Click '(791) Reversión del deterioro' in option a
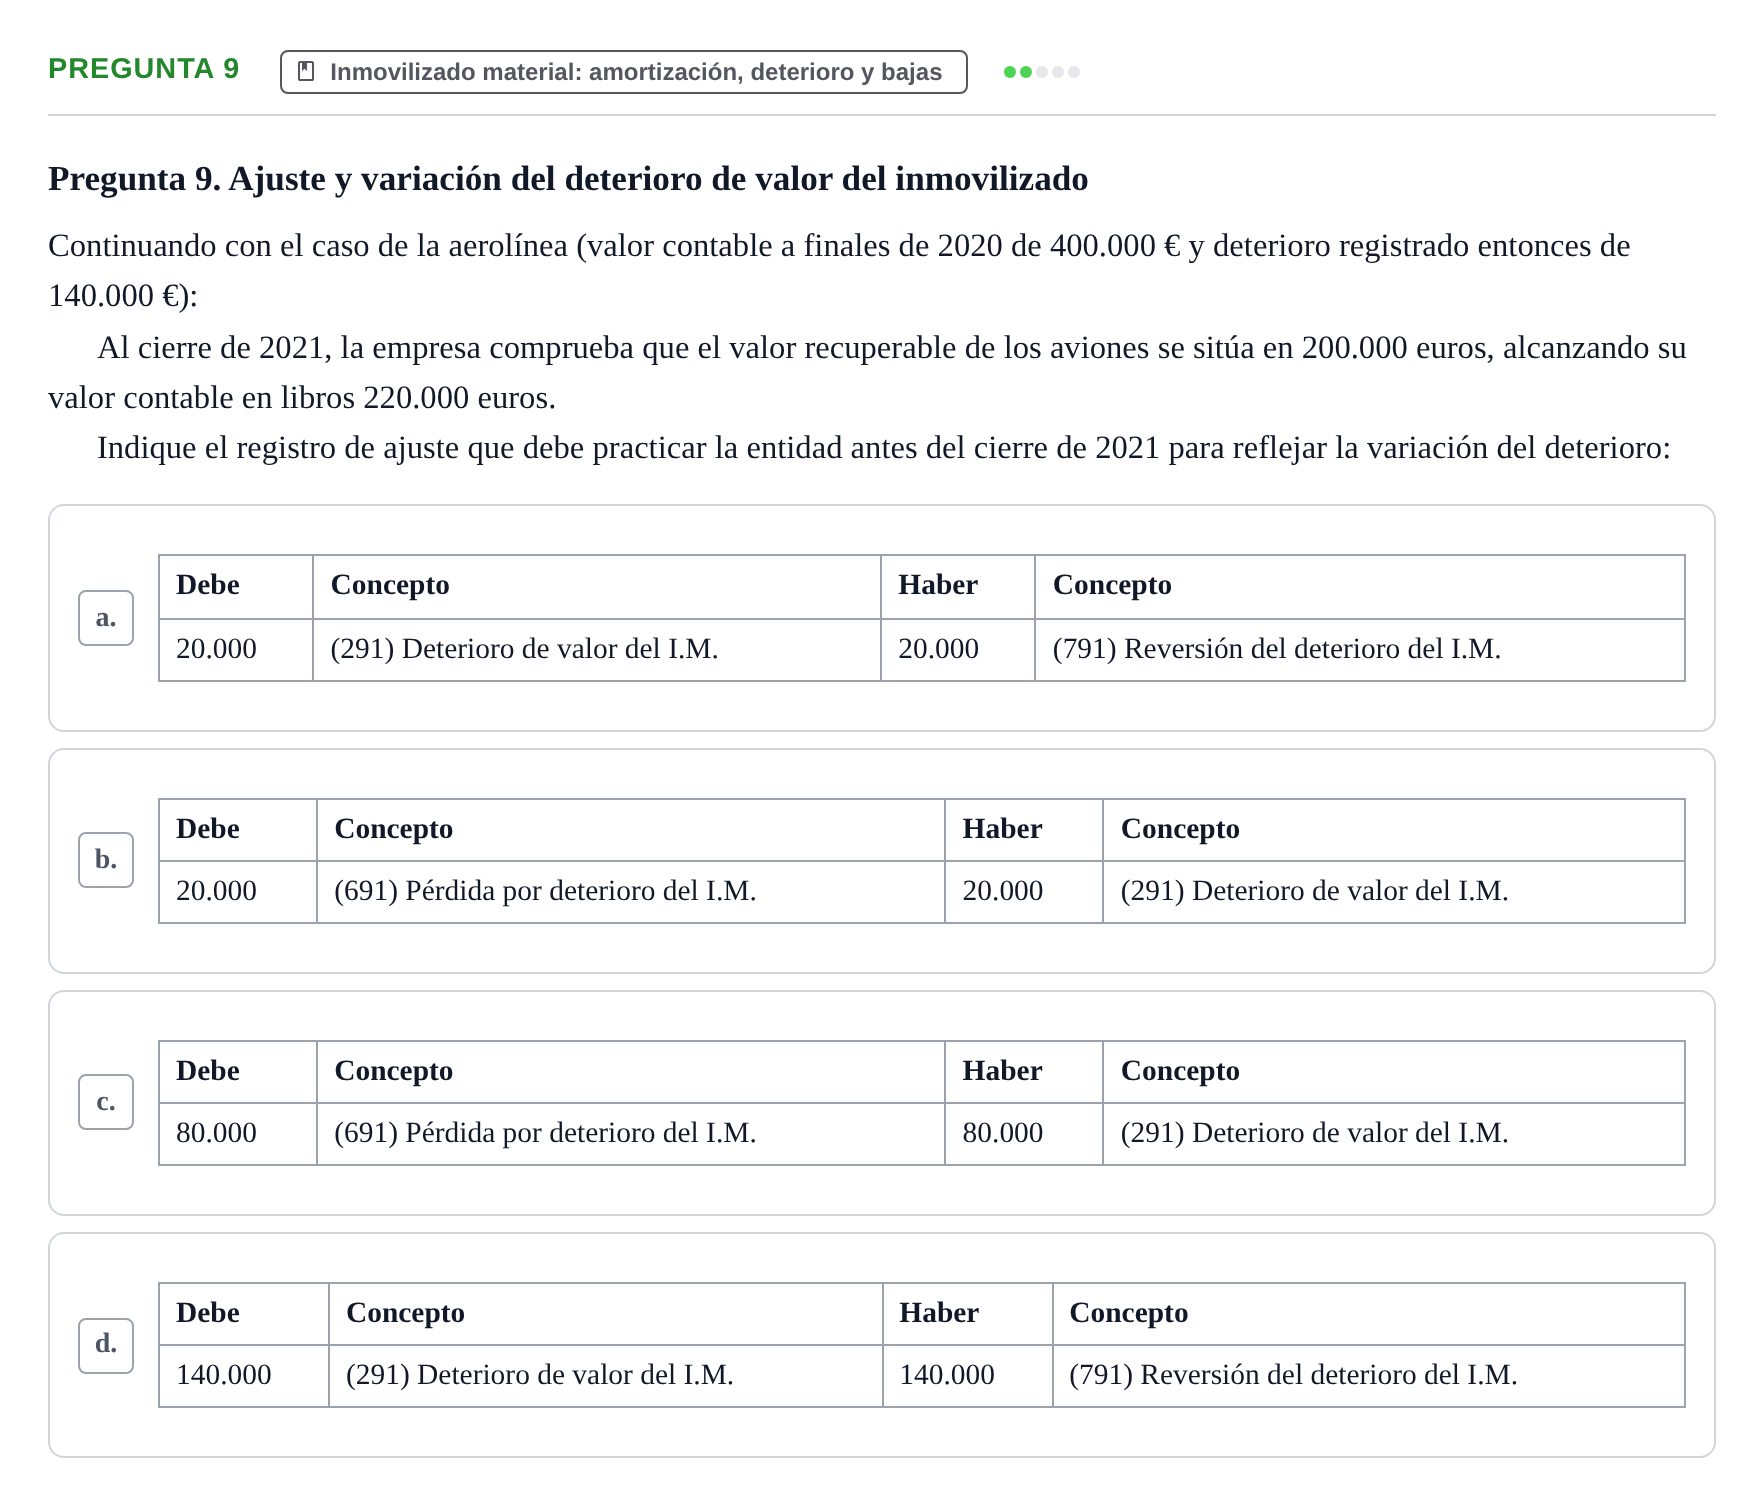 1276,649
